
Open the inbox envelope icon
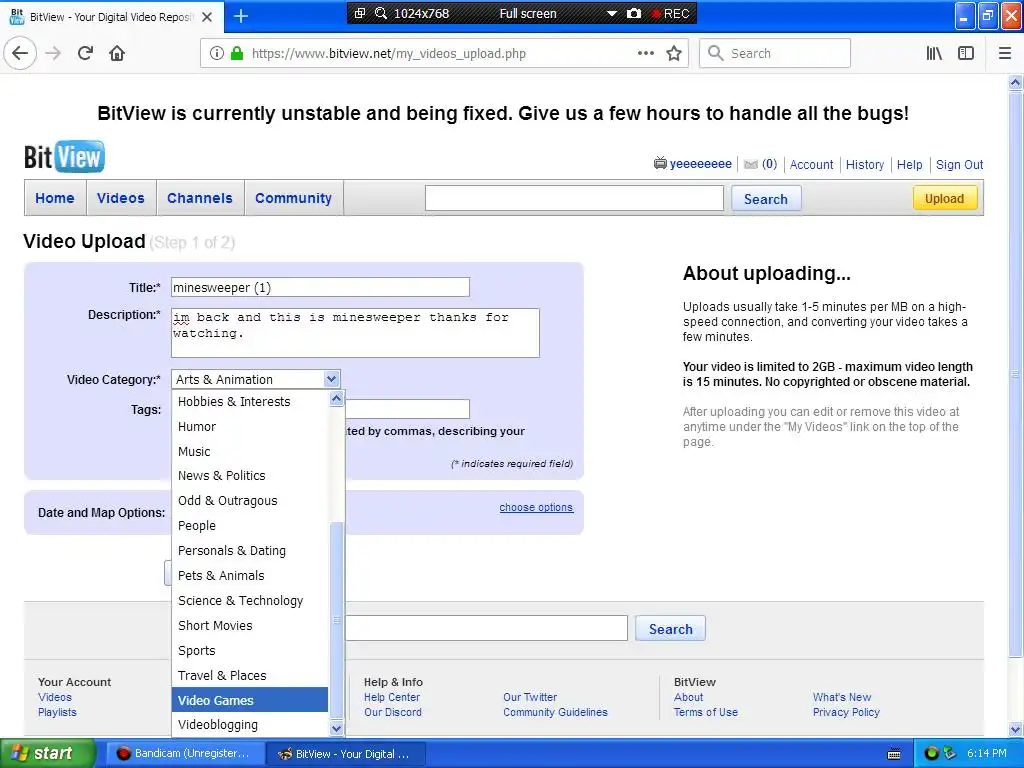pos(751,165)
